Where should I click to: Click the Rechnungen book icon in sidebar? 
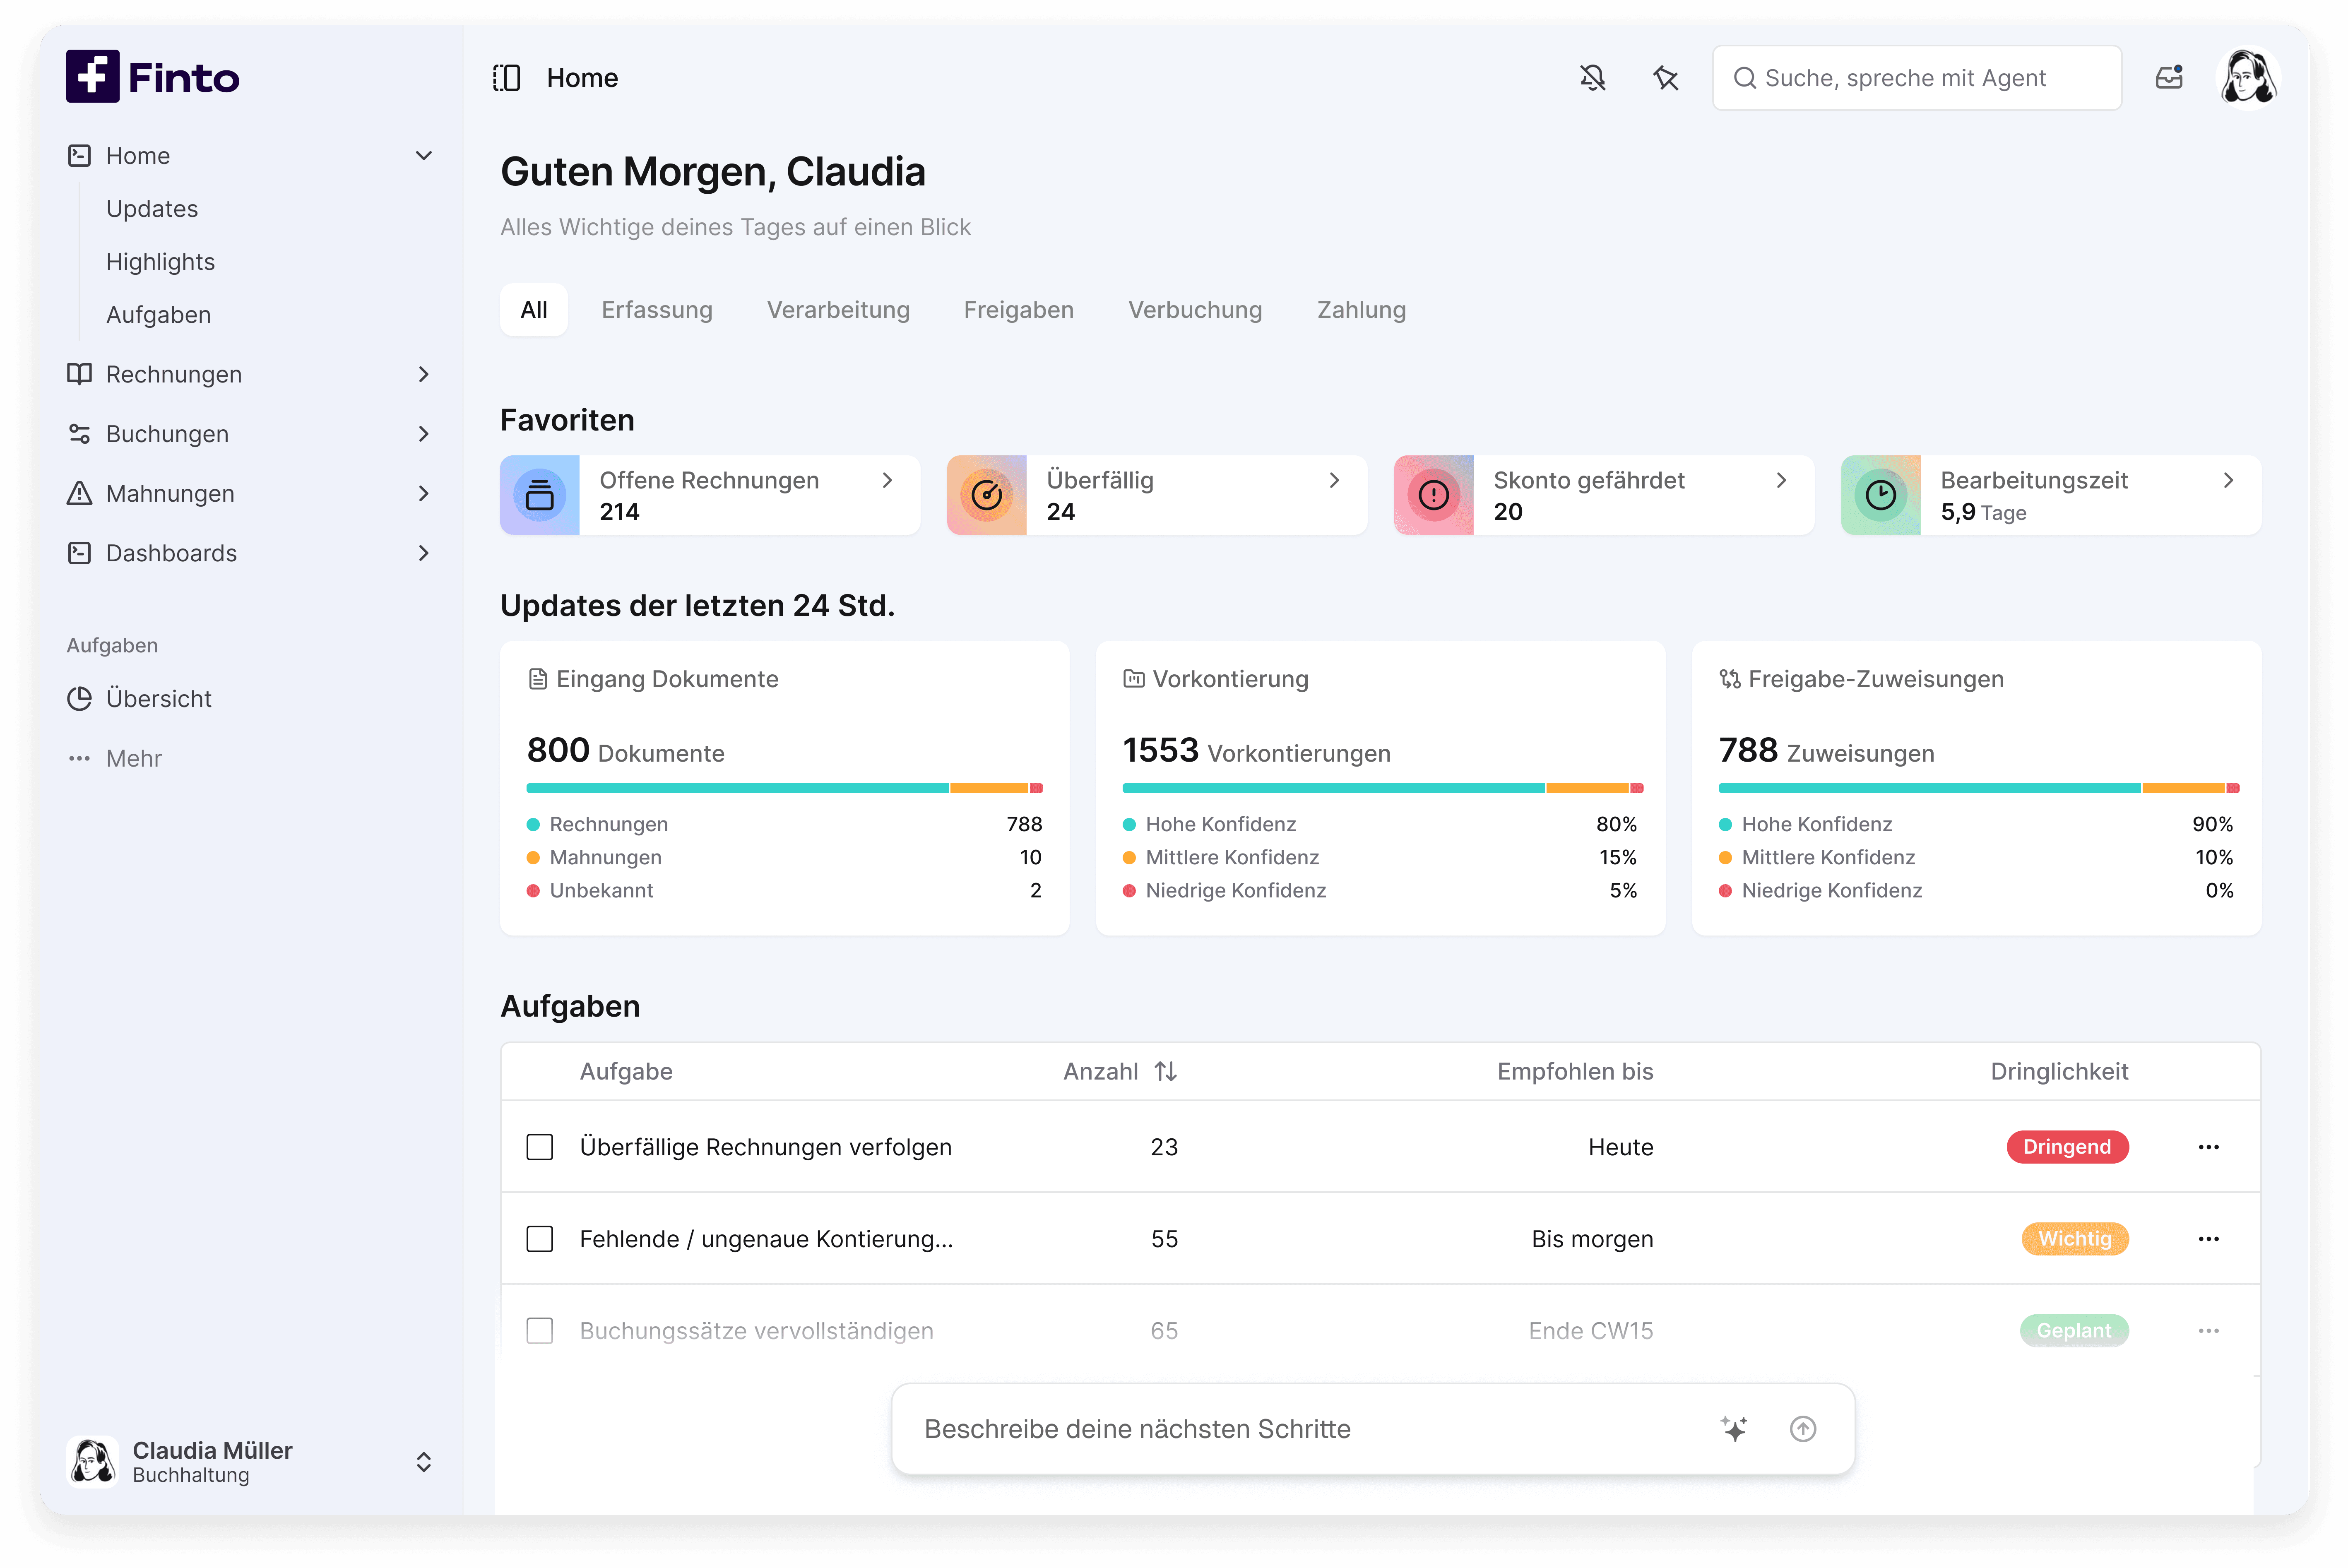coord(79,374)
